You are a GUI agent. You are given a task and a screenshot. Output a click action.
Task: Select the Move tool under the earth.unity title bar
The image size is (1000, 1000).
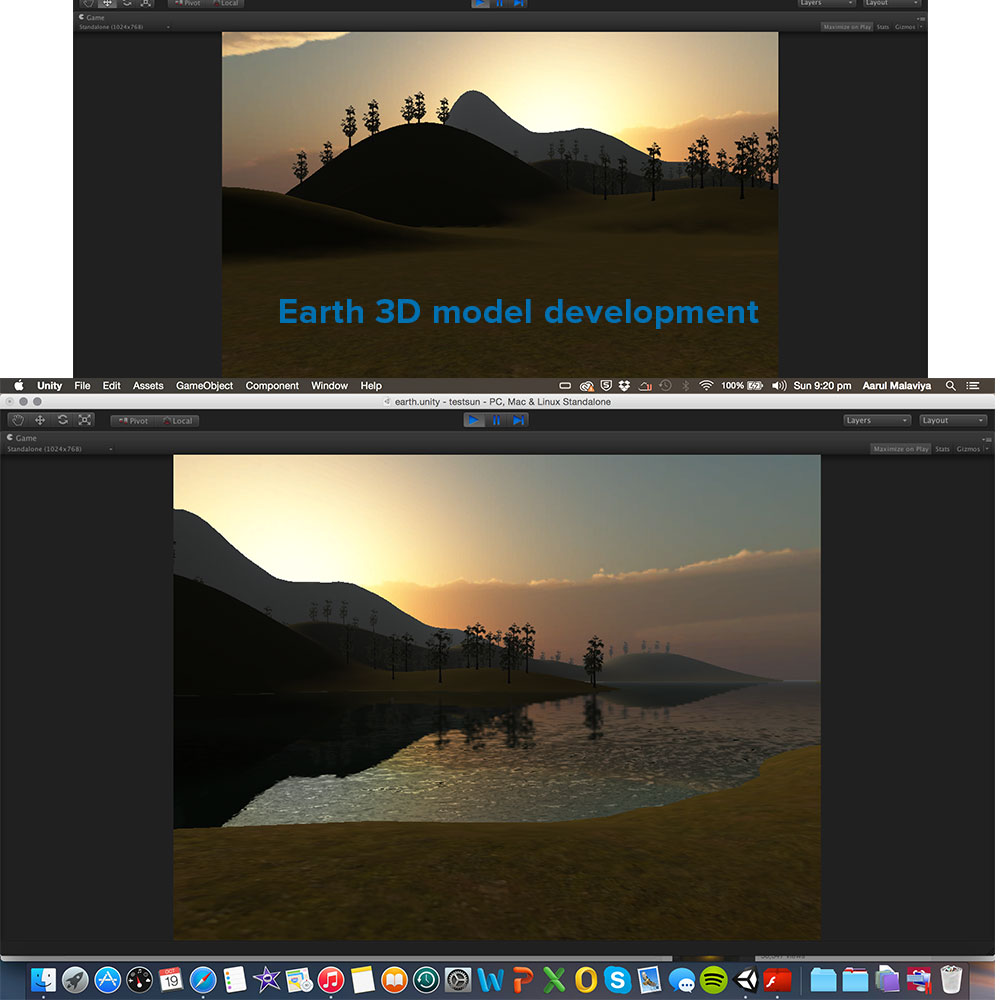(x=40, y=420)
